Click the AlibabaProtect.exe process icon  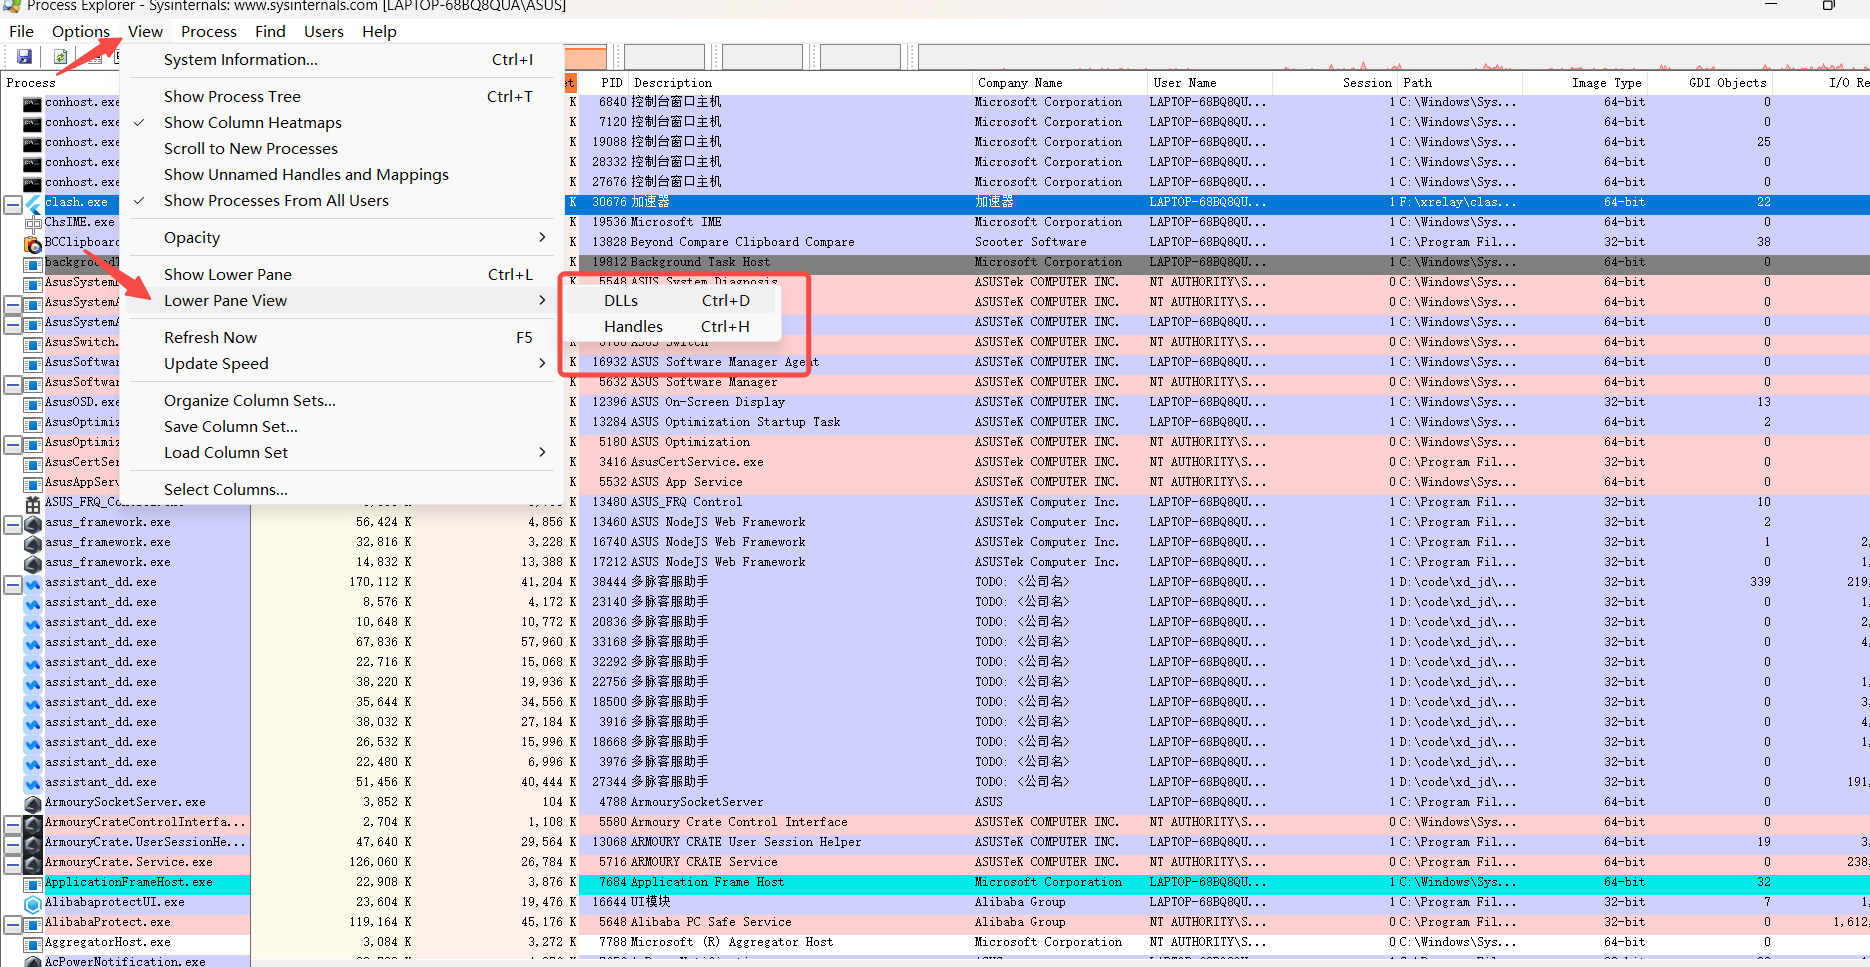(33, 923)
